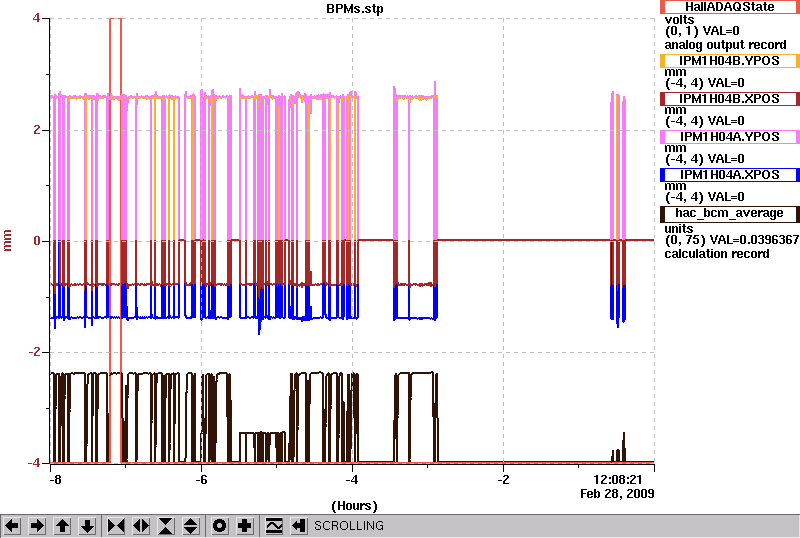
Task: Click the vertical 'mm' y-axis label
Action: coord(7,240)
